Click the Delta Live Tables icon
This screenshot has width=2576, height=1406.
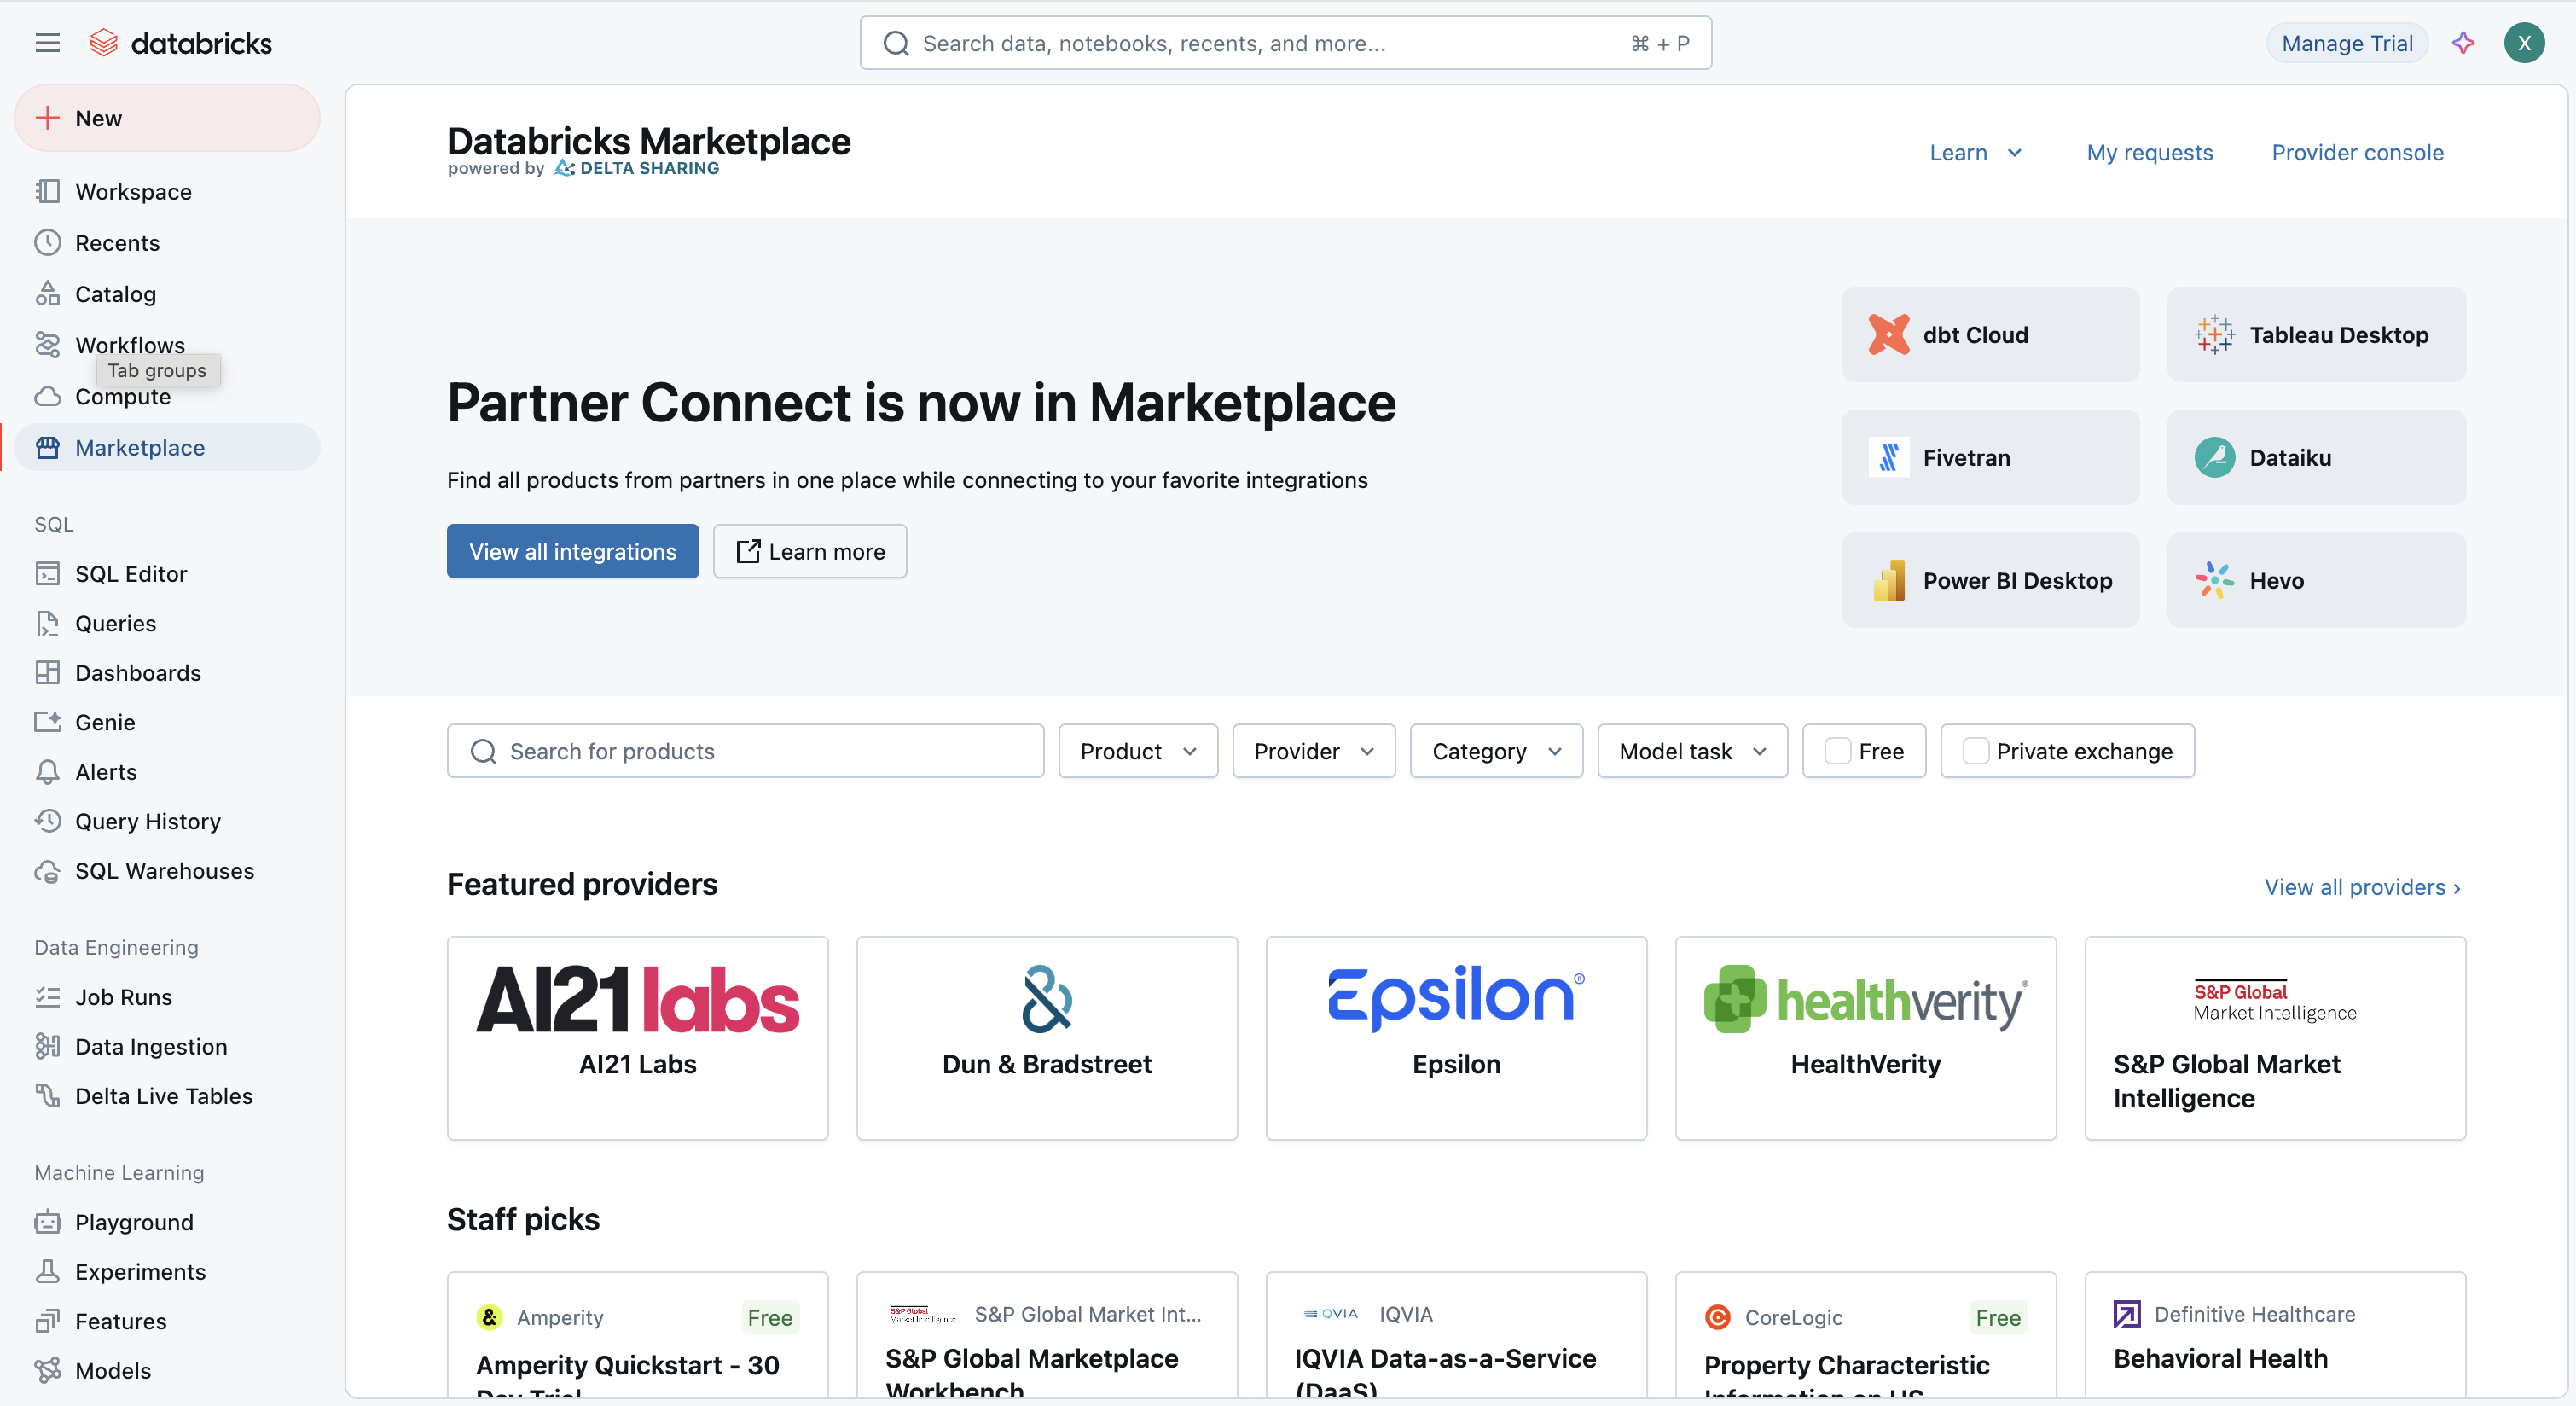click(48, 1095)
